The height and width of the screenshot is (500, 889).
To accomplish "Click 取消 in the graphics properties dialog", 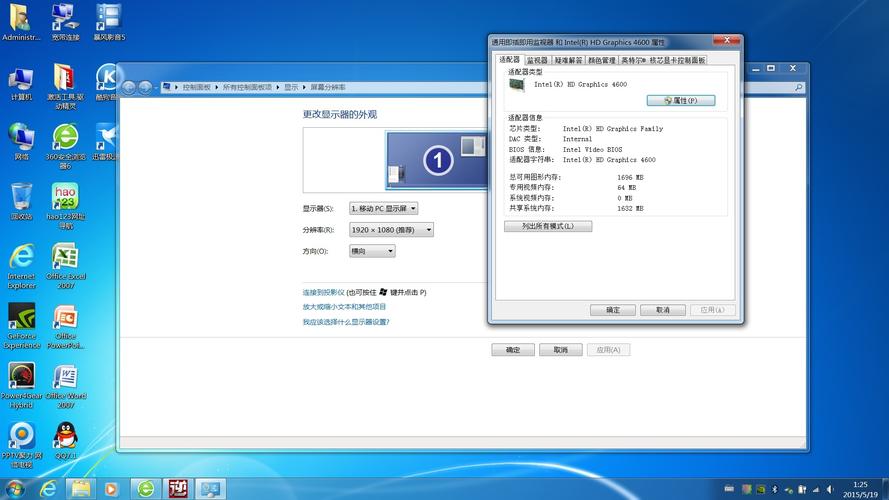I will [x=663, y=310].
